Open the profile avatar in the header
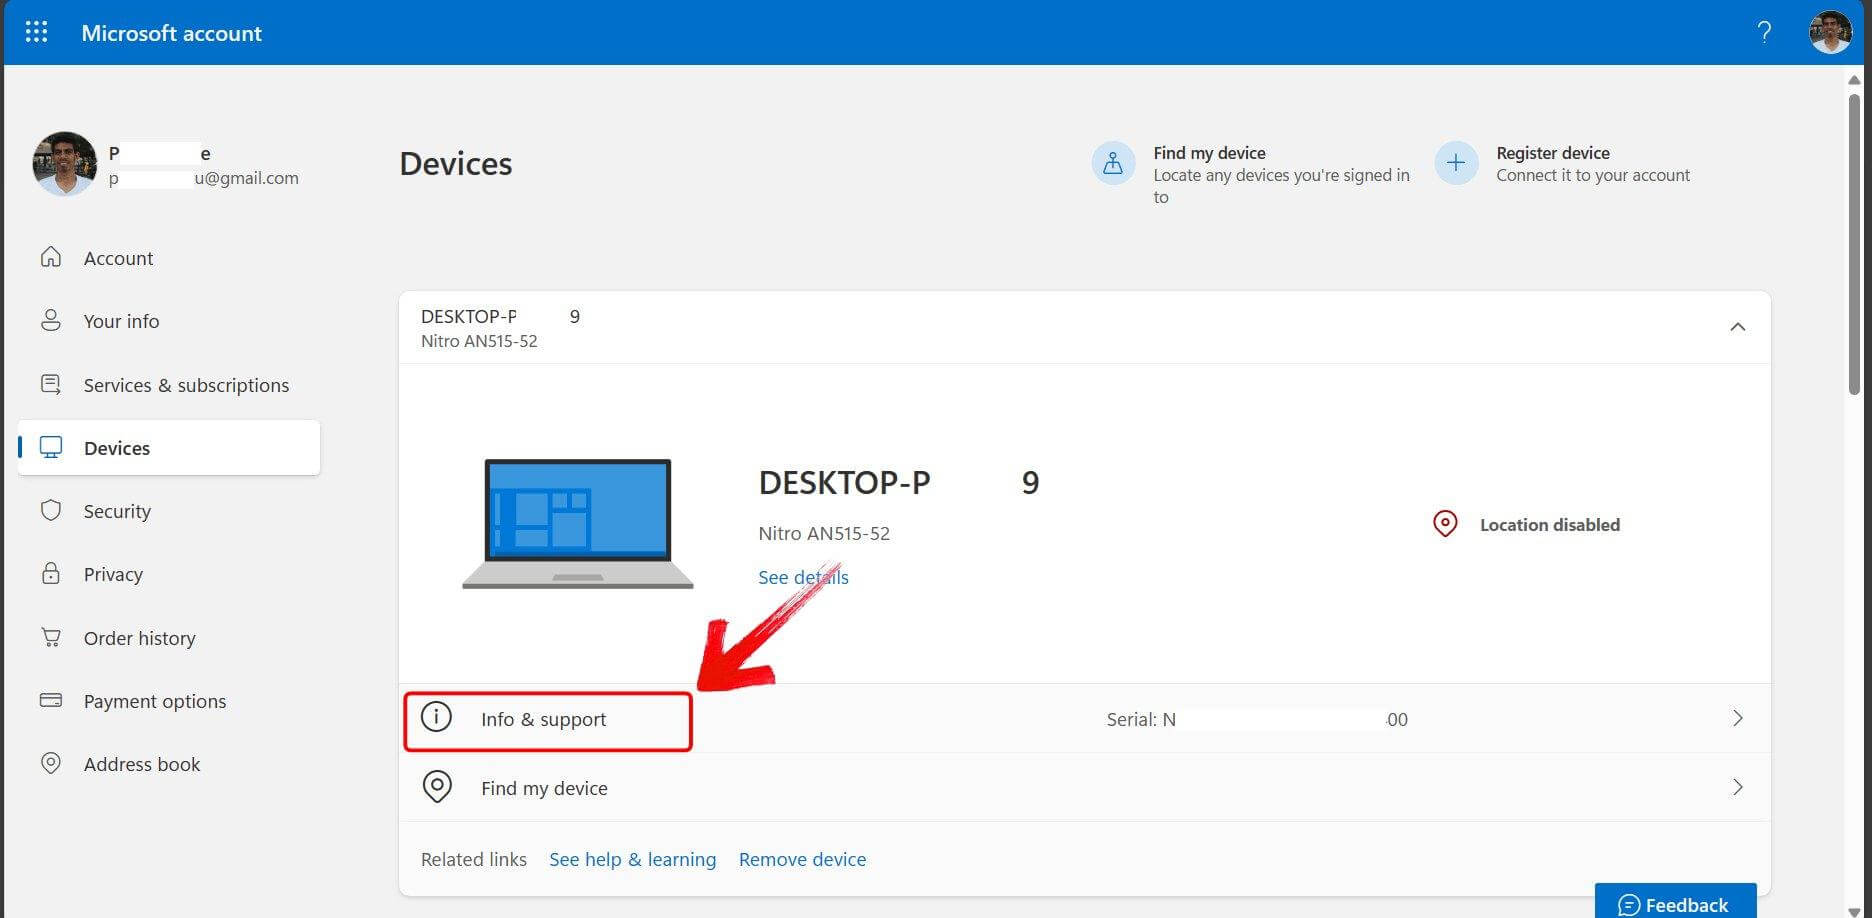 coord(1830,32)
